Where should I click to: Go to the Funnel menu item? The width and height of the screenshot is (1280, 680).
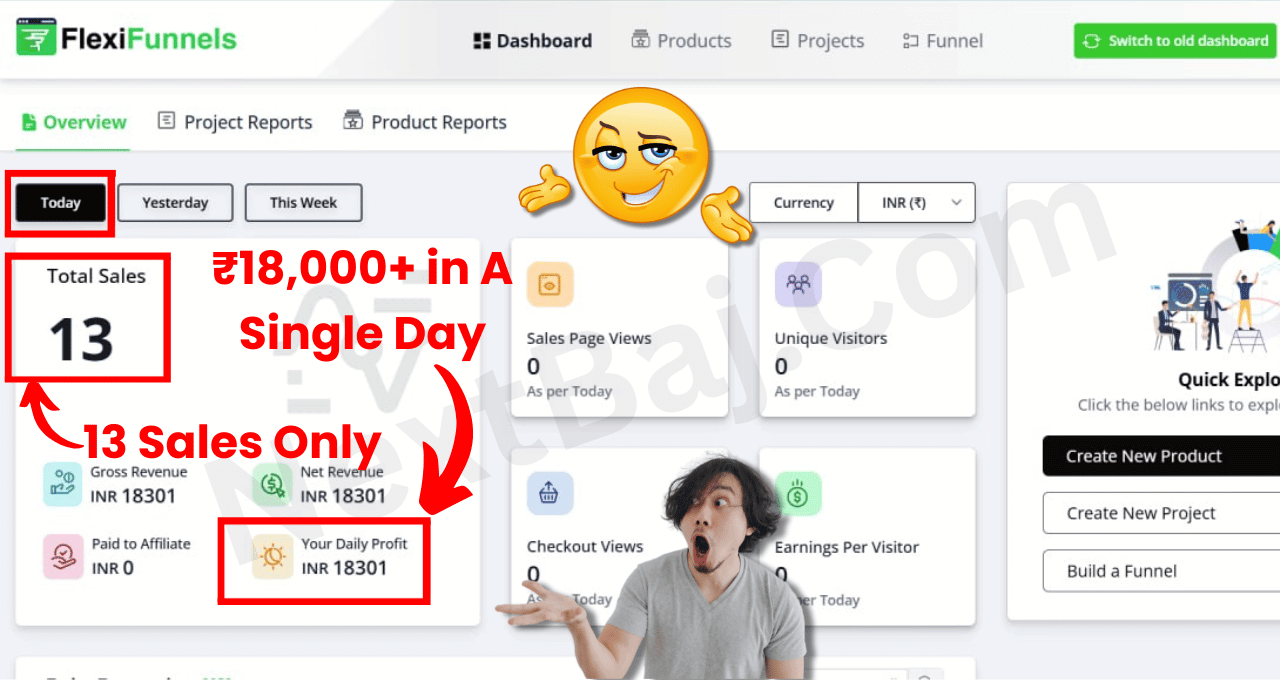pyautogui.click(x=942, y=41)
